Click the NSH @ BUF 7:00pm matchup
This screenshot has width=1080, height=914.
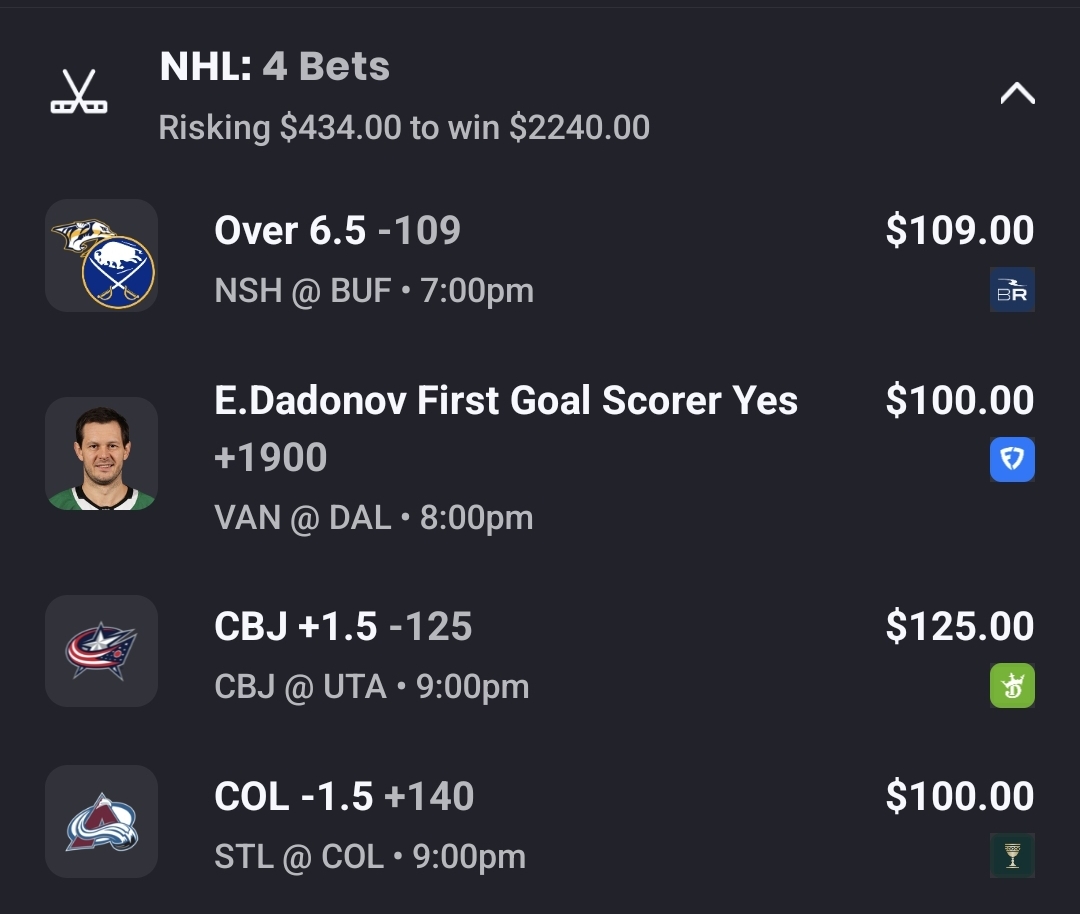click(x=374, y=291)
